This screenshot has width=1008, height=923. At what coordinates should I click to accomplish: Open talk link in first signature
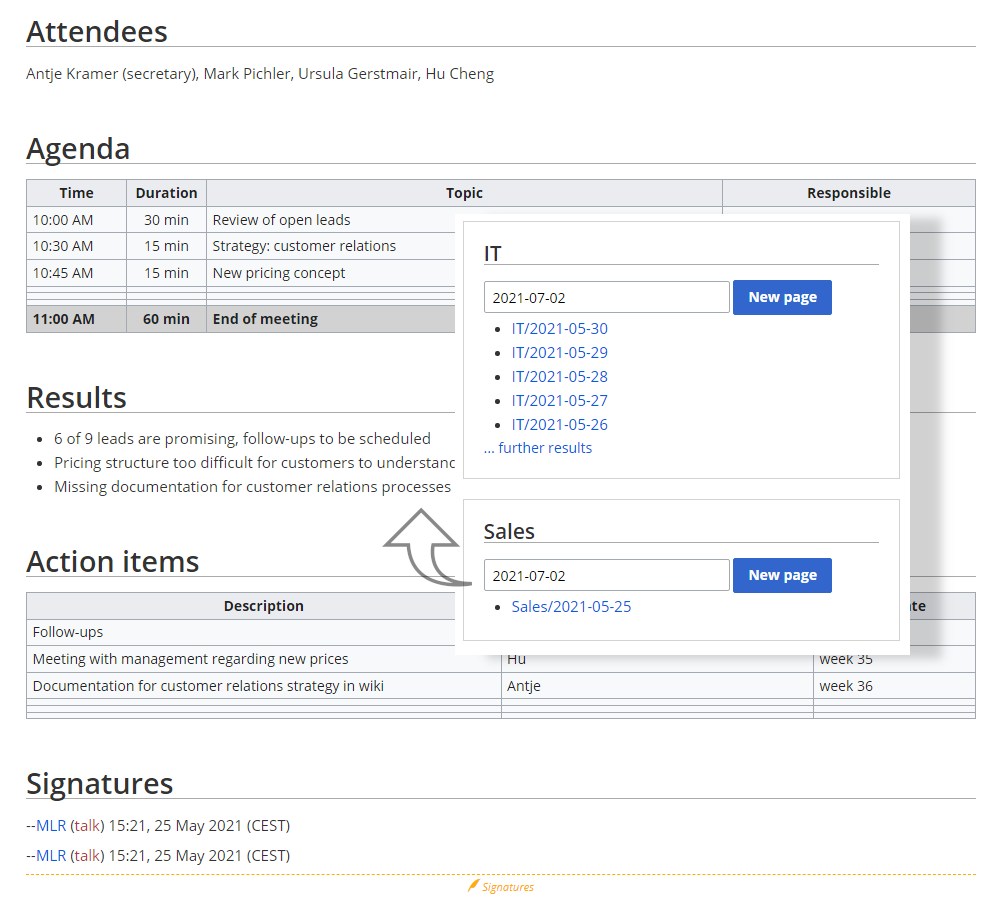(87, 825)
